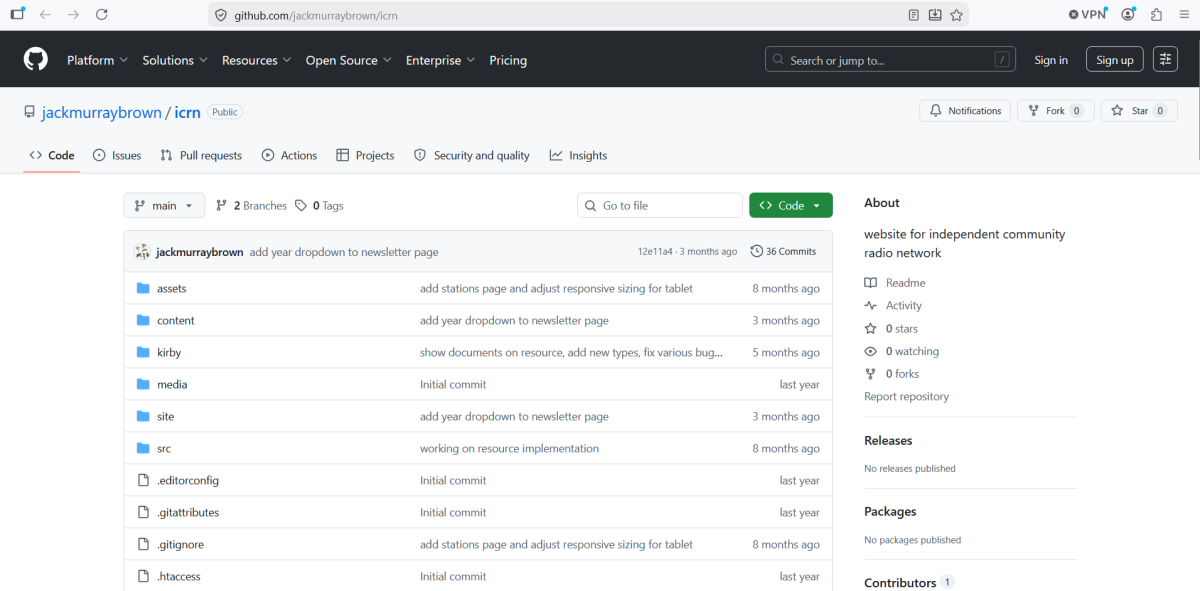Open browser extensions puzzle icon
1200x591 pixels.
coord(1157,15)
